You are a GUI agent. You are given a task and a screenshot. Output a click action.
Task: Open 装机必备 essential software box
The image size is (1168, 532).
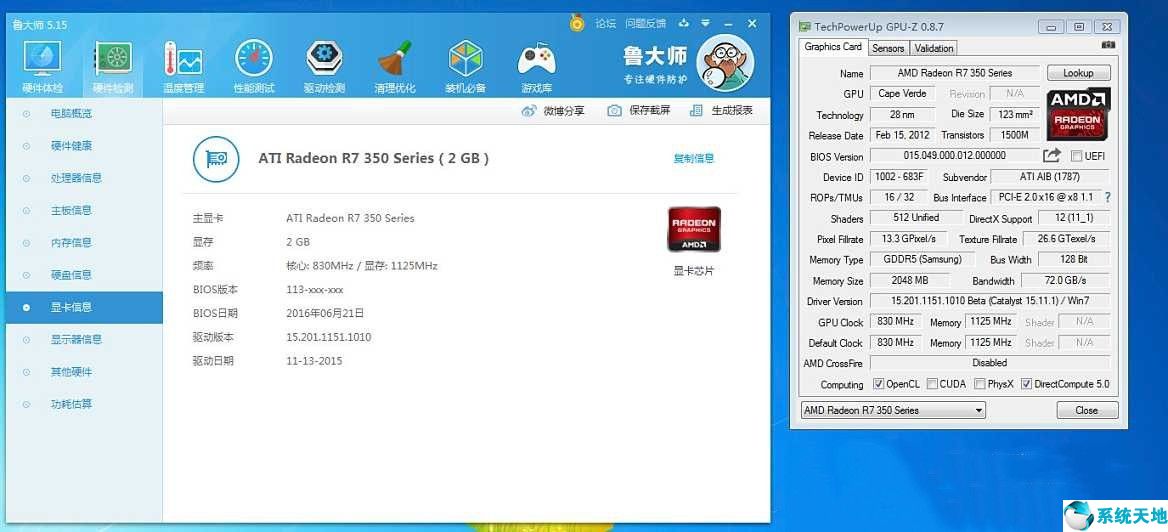(466, 59)
